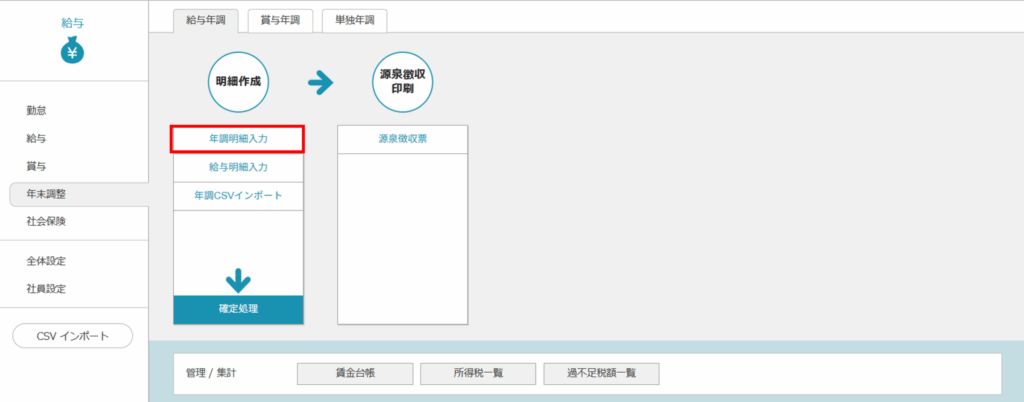Click the right arrow between workflow steps

[x=320, y=83]
